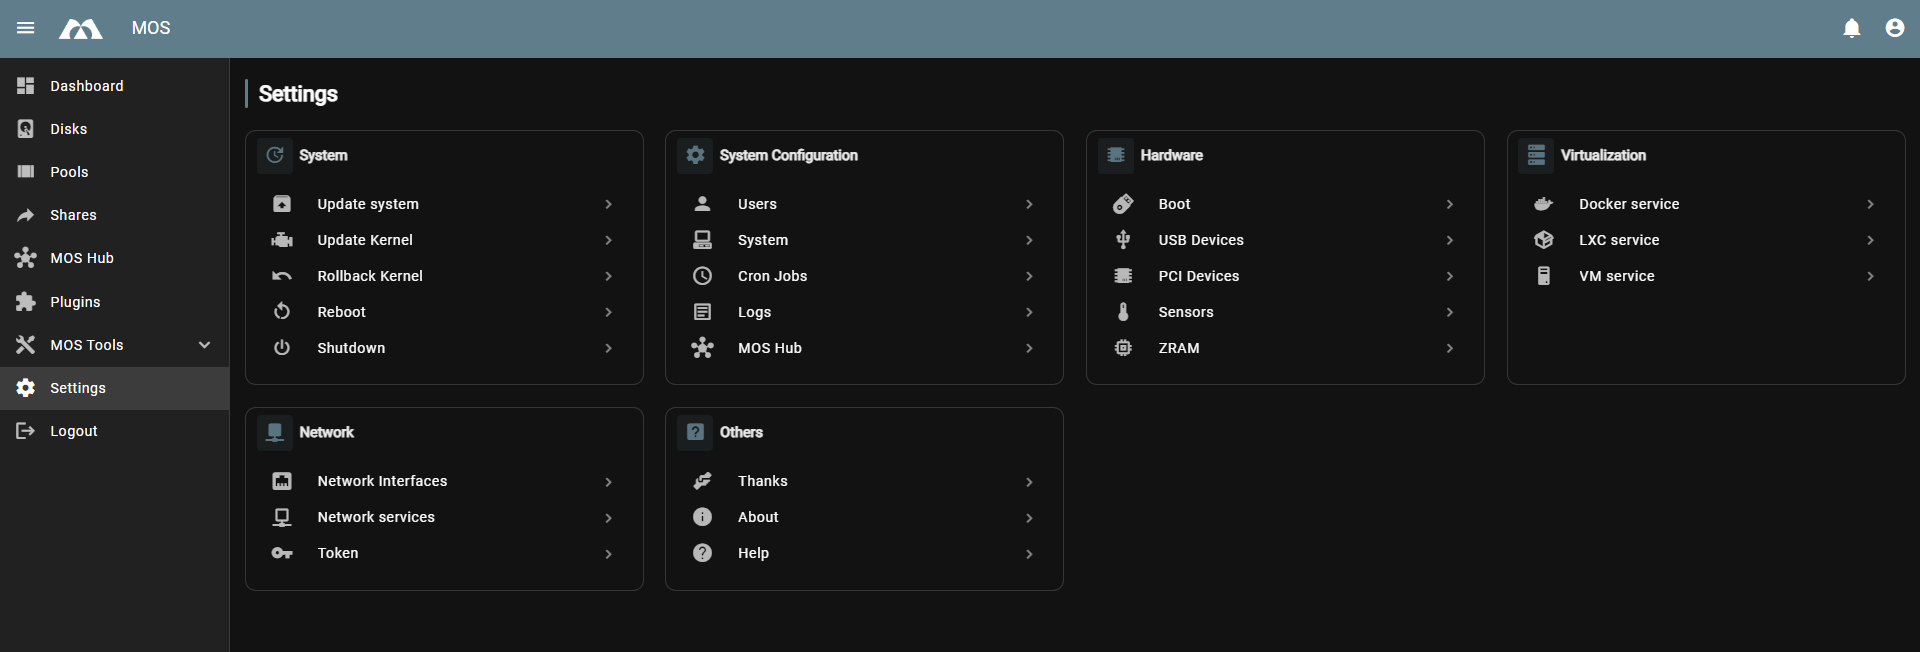This screenshot has width=1920, height=652.
Task: Click the Shutdown power icon
Action: [x=282, y=348]
